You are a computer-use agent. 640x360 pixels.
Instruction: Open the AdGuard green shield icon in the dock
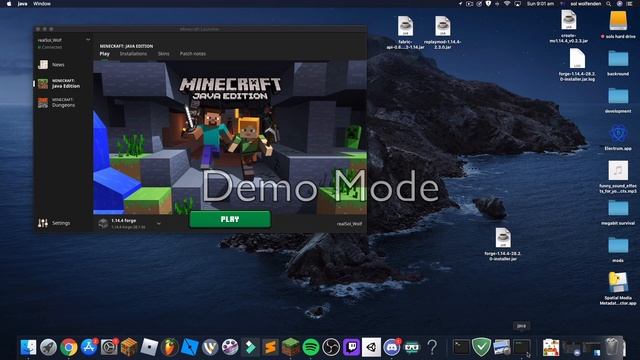(x=481, y=347)
